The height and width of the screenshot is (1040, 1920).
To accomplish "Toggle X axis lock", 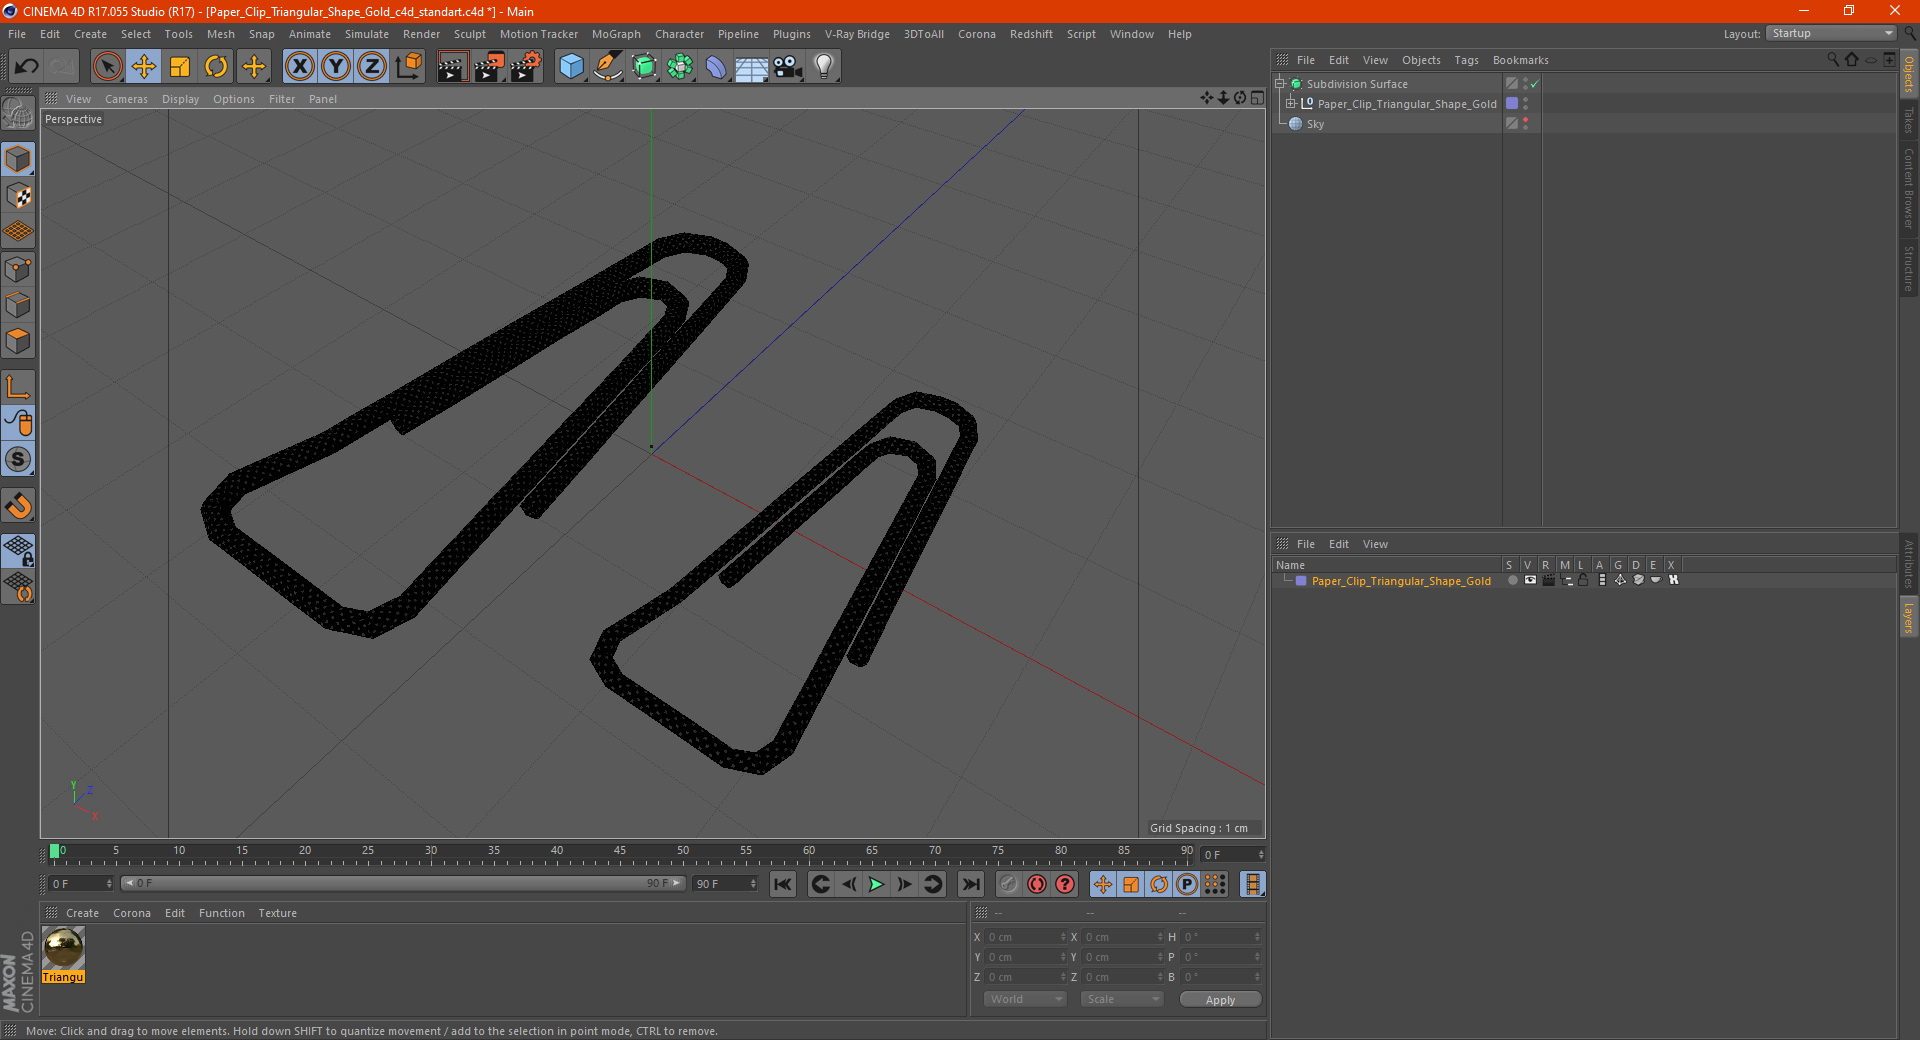I will 299,67.
